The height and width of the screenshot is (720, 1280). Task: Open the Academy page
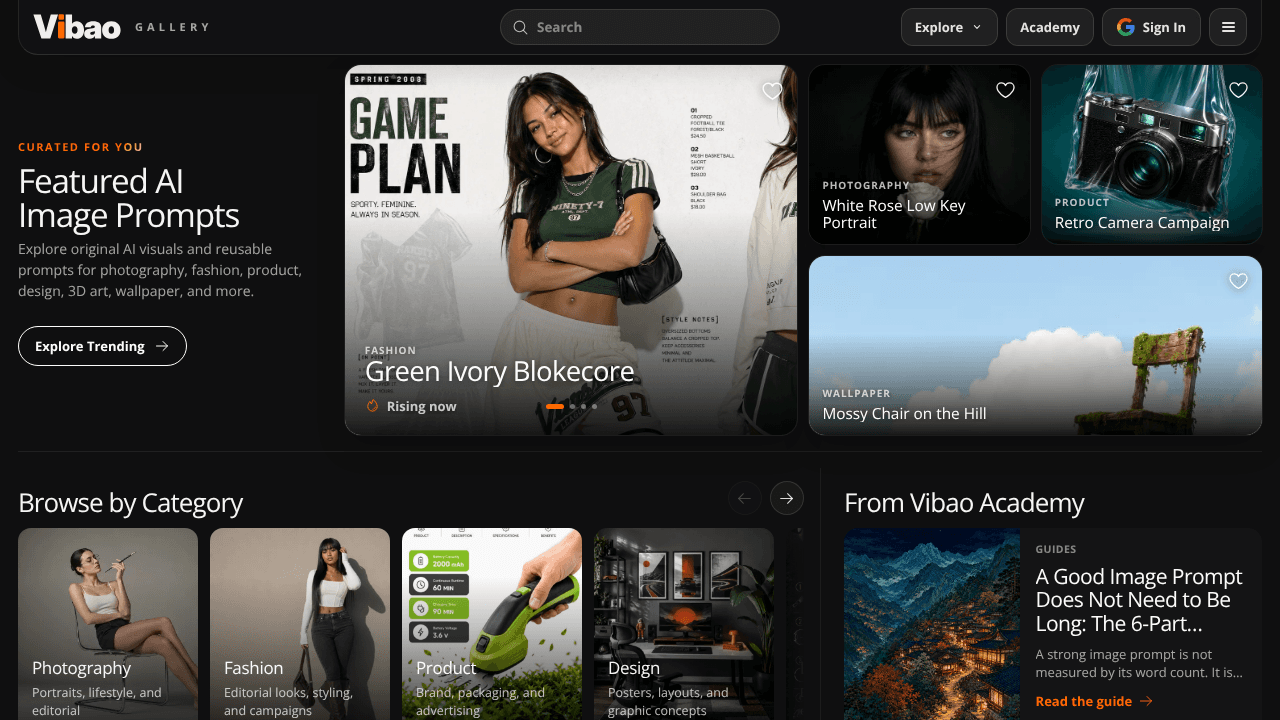tap(1050, 27)
